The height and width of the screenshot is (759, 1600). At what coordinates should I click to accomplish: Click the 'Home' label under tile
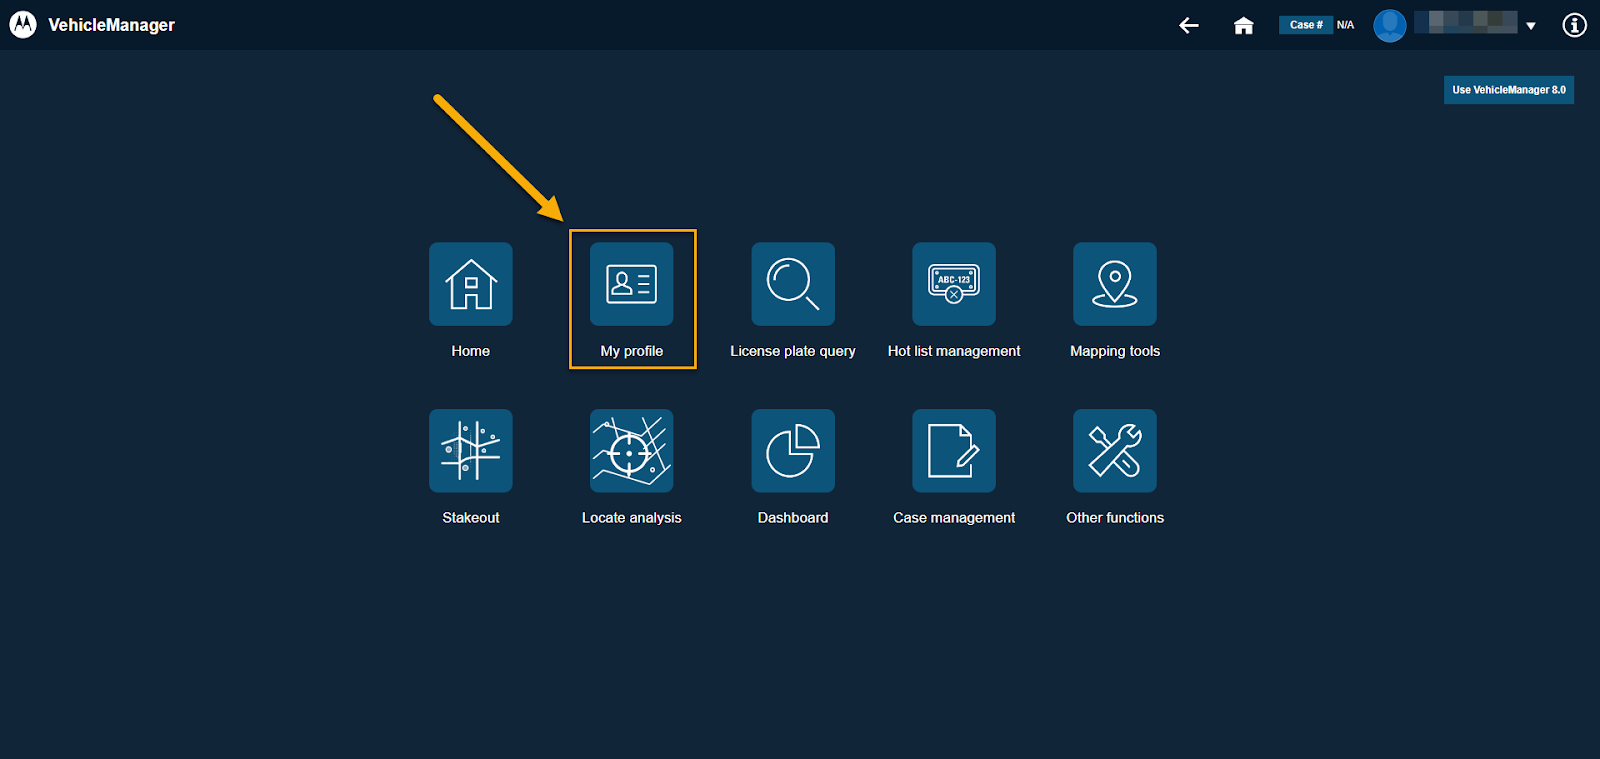click(471, 351)
